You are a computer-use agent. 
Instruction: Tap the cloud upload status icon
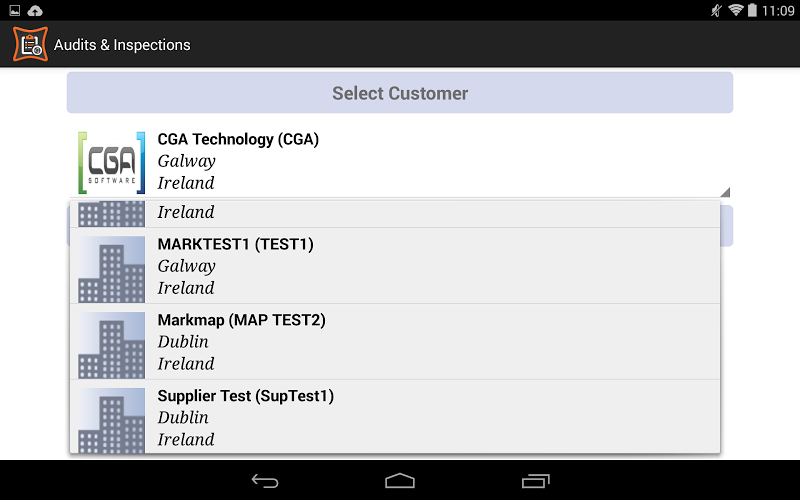tap(35, 10)
